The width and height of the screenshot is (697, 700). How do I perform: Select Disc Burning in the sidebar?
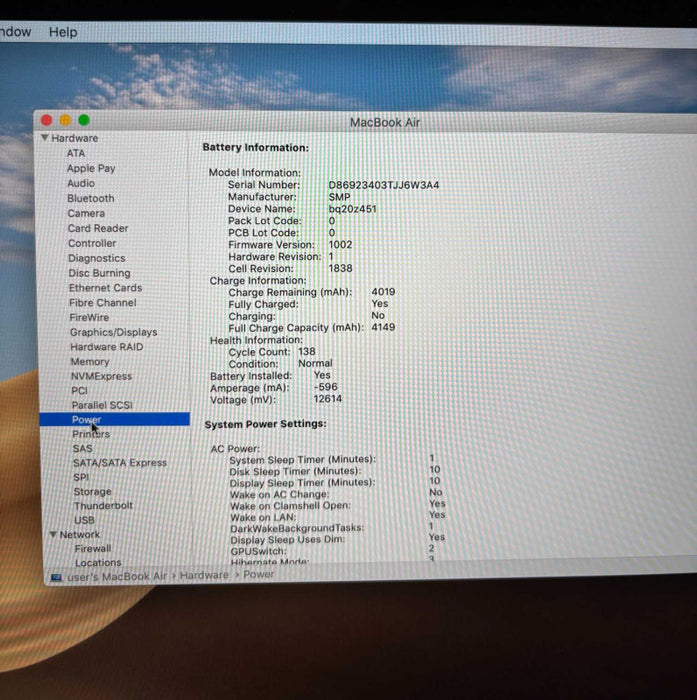(x=99, y=273)
